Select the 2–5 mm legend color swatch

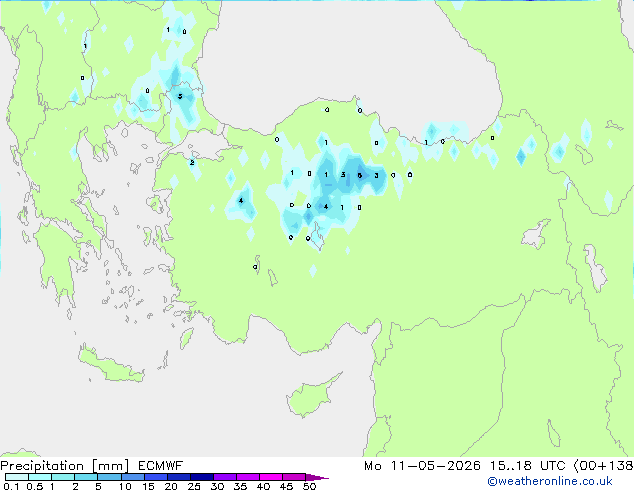click(x=86, y=477)
